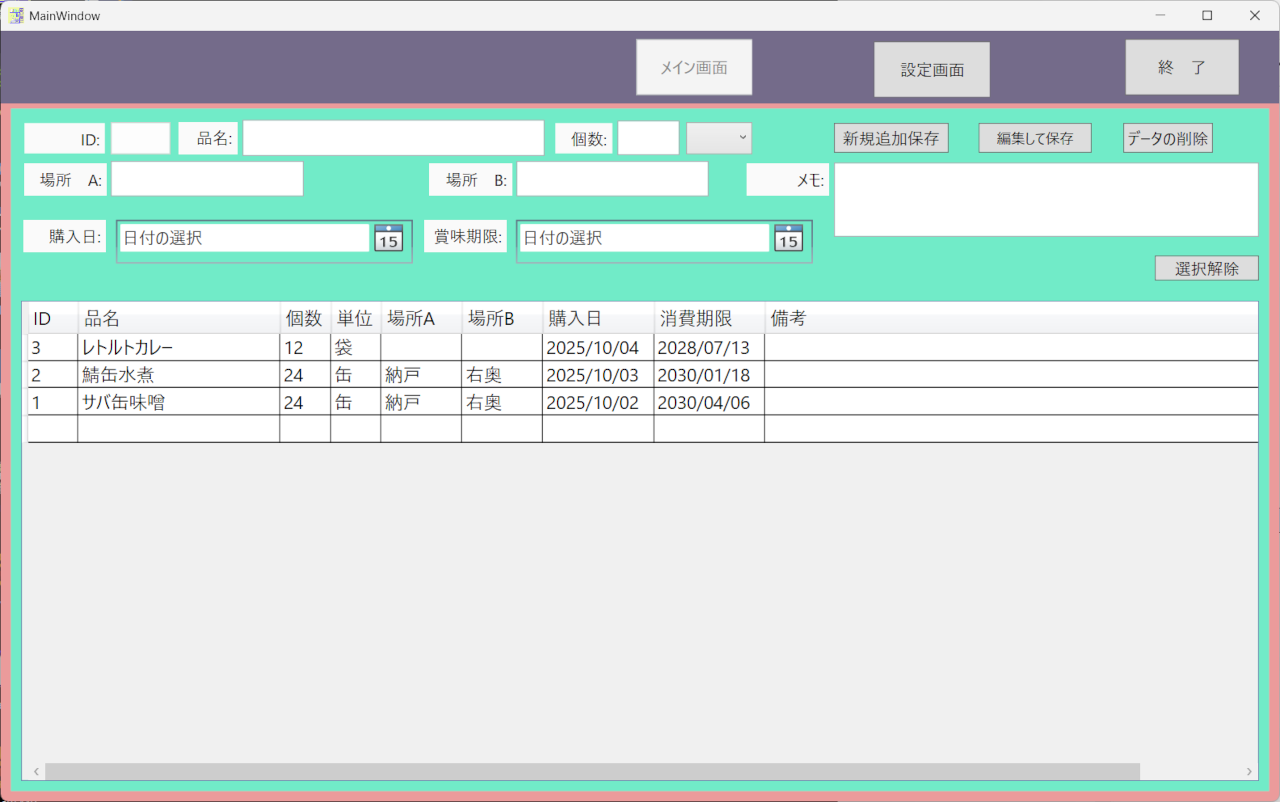This screenshot has width=1280, height=802.
Task: Open the 賞味期限 calendar picker icon
Action: (x=788, y=238)
